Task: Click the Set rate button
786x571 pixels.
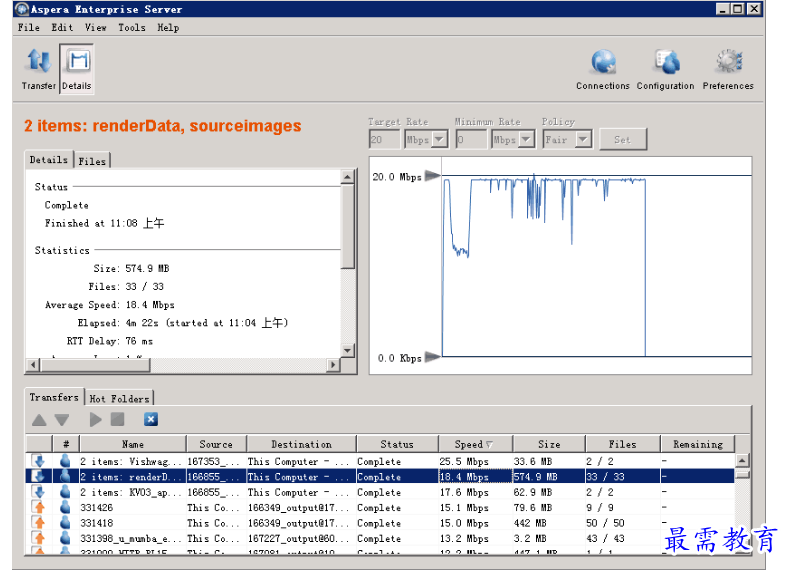Action: click(x=623, y=139)
